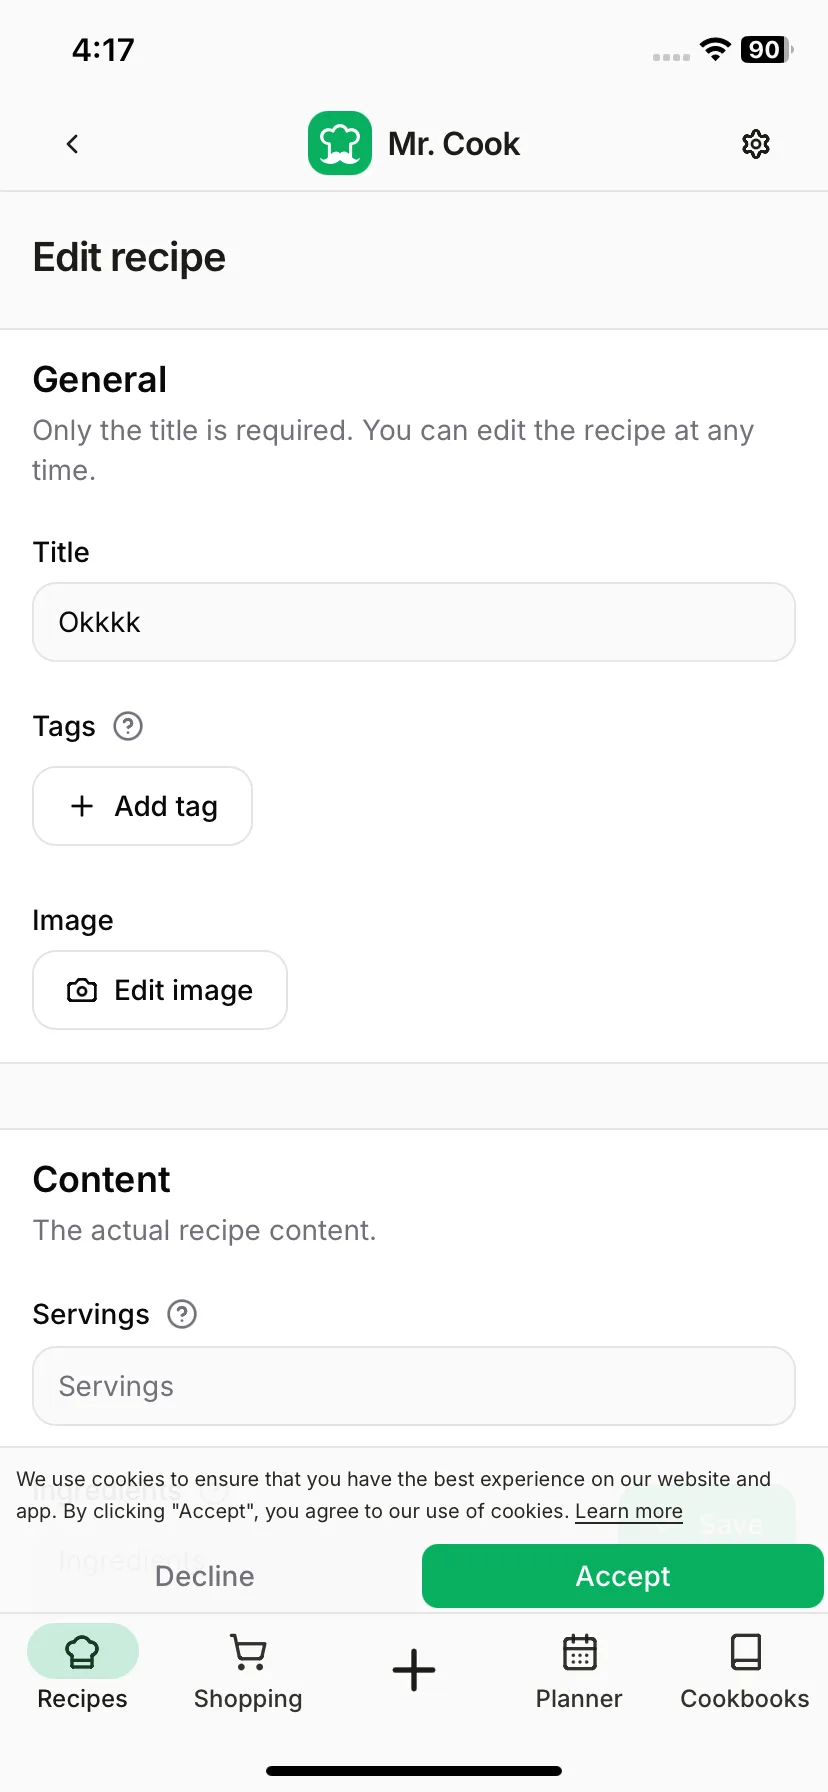
Task: Focus the Servings input field
Action: pyautogui.click(x=414, y=1386)
